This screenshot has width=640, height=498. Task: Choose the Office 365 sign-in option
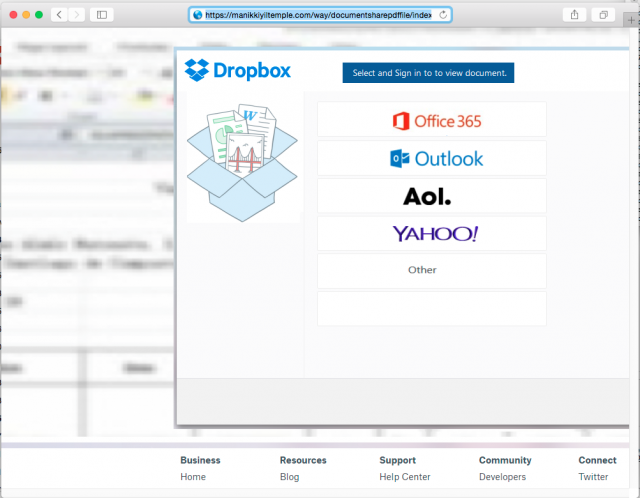click(432, 120)
